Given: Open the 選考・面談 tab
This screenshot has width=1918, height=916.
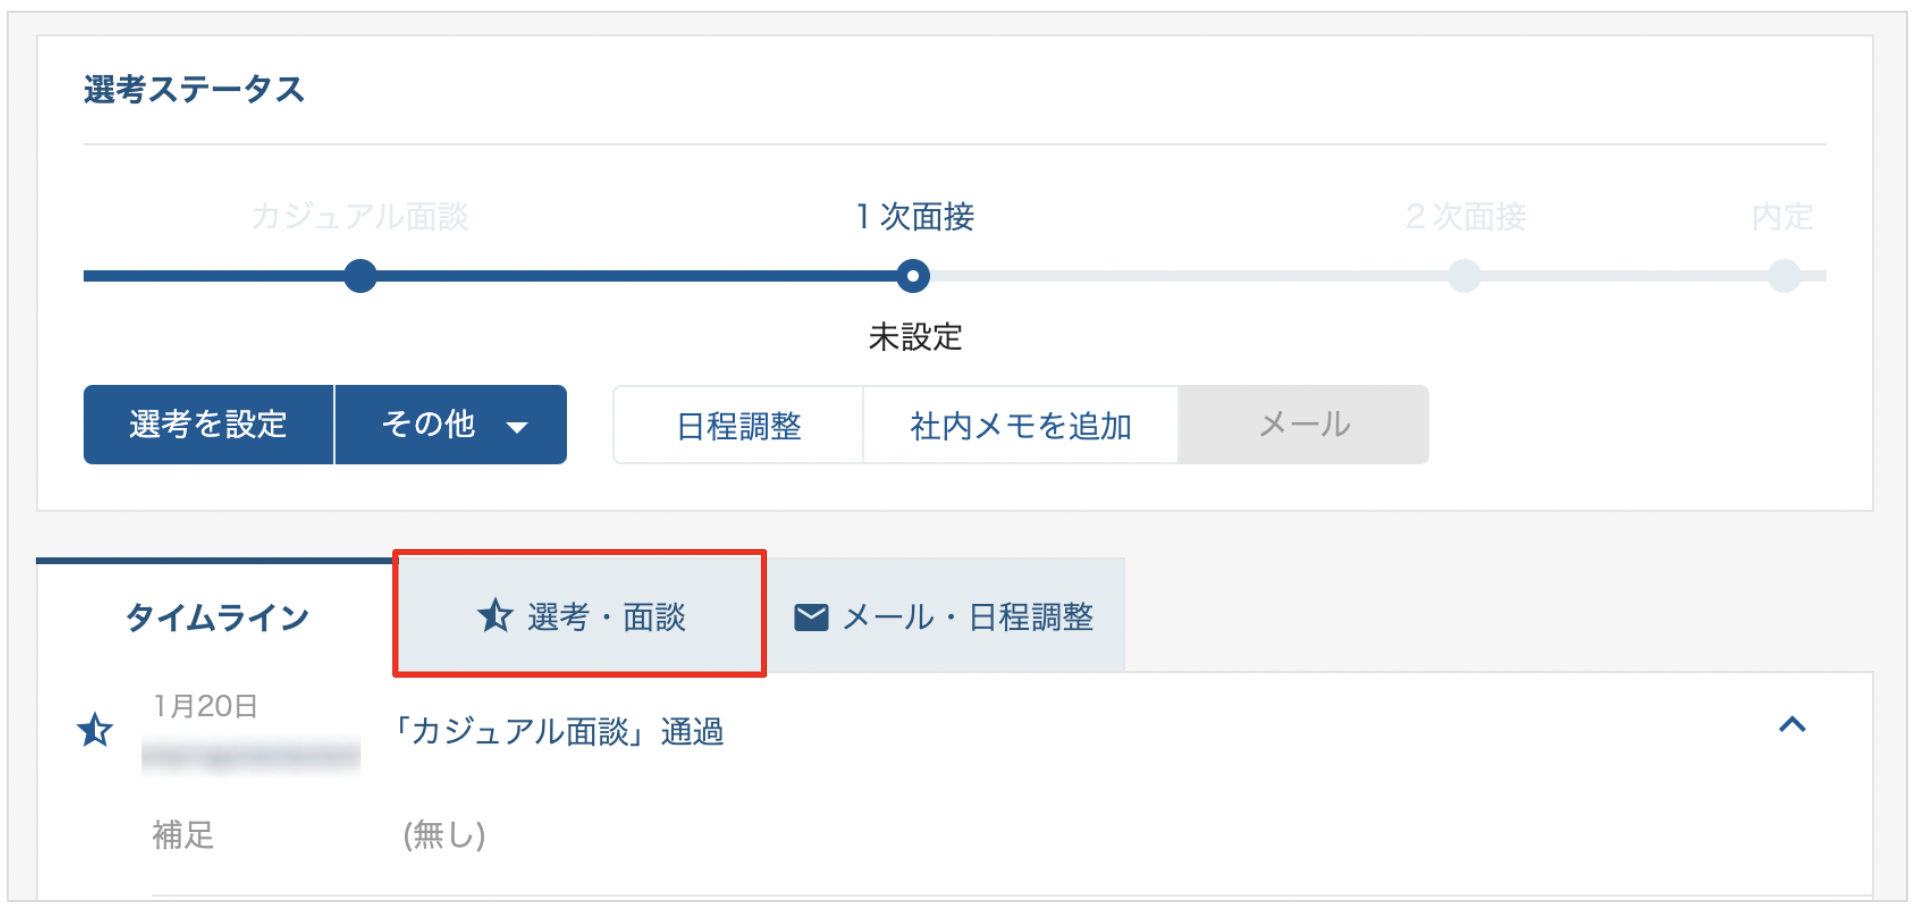Looking at the screenshot, I should 580,616.
